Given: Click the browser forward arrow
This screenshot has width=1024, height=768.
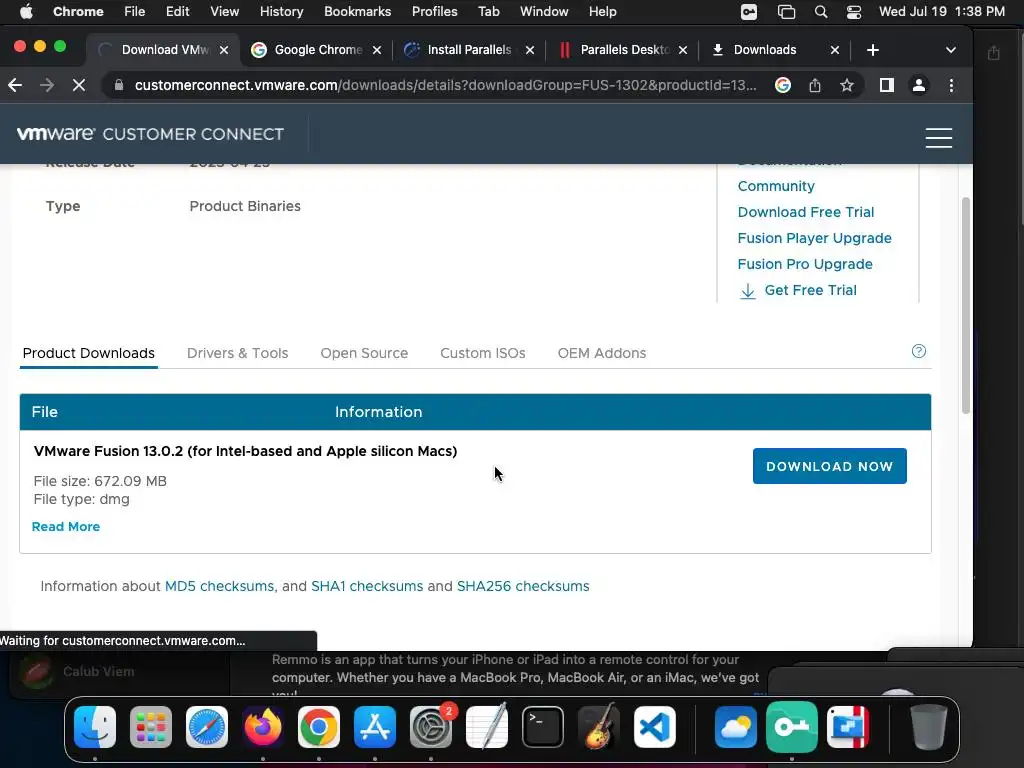Looking at the screenshot, I should 46,85.
